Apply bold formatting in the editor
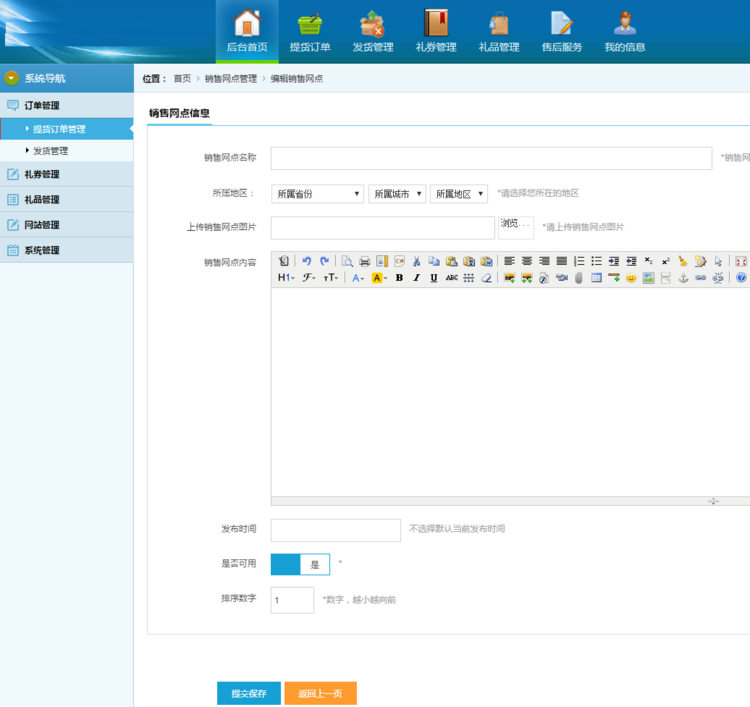Image resolution: width=750 pixels, height=707 pixels. [x=399, y=278]
